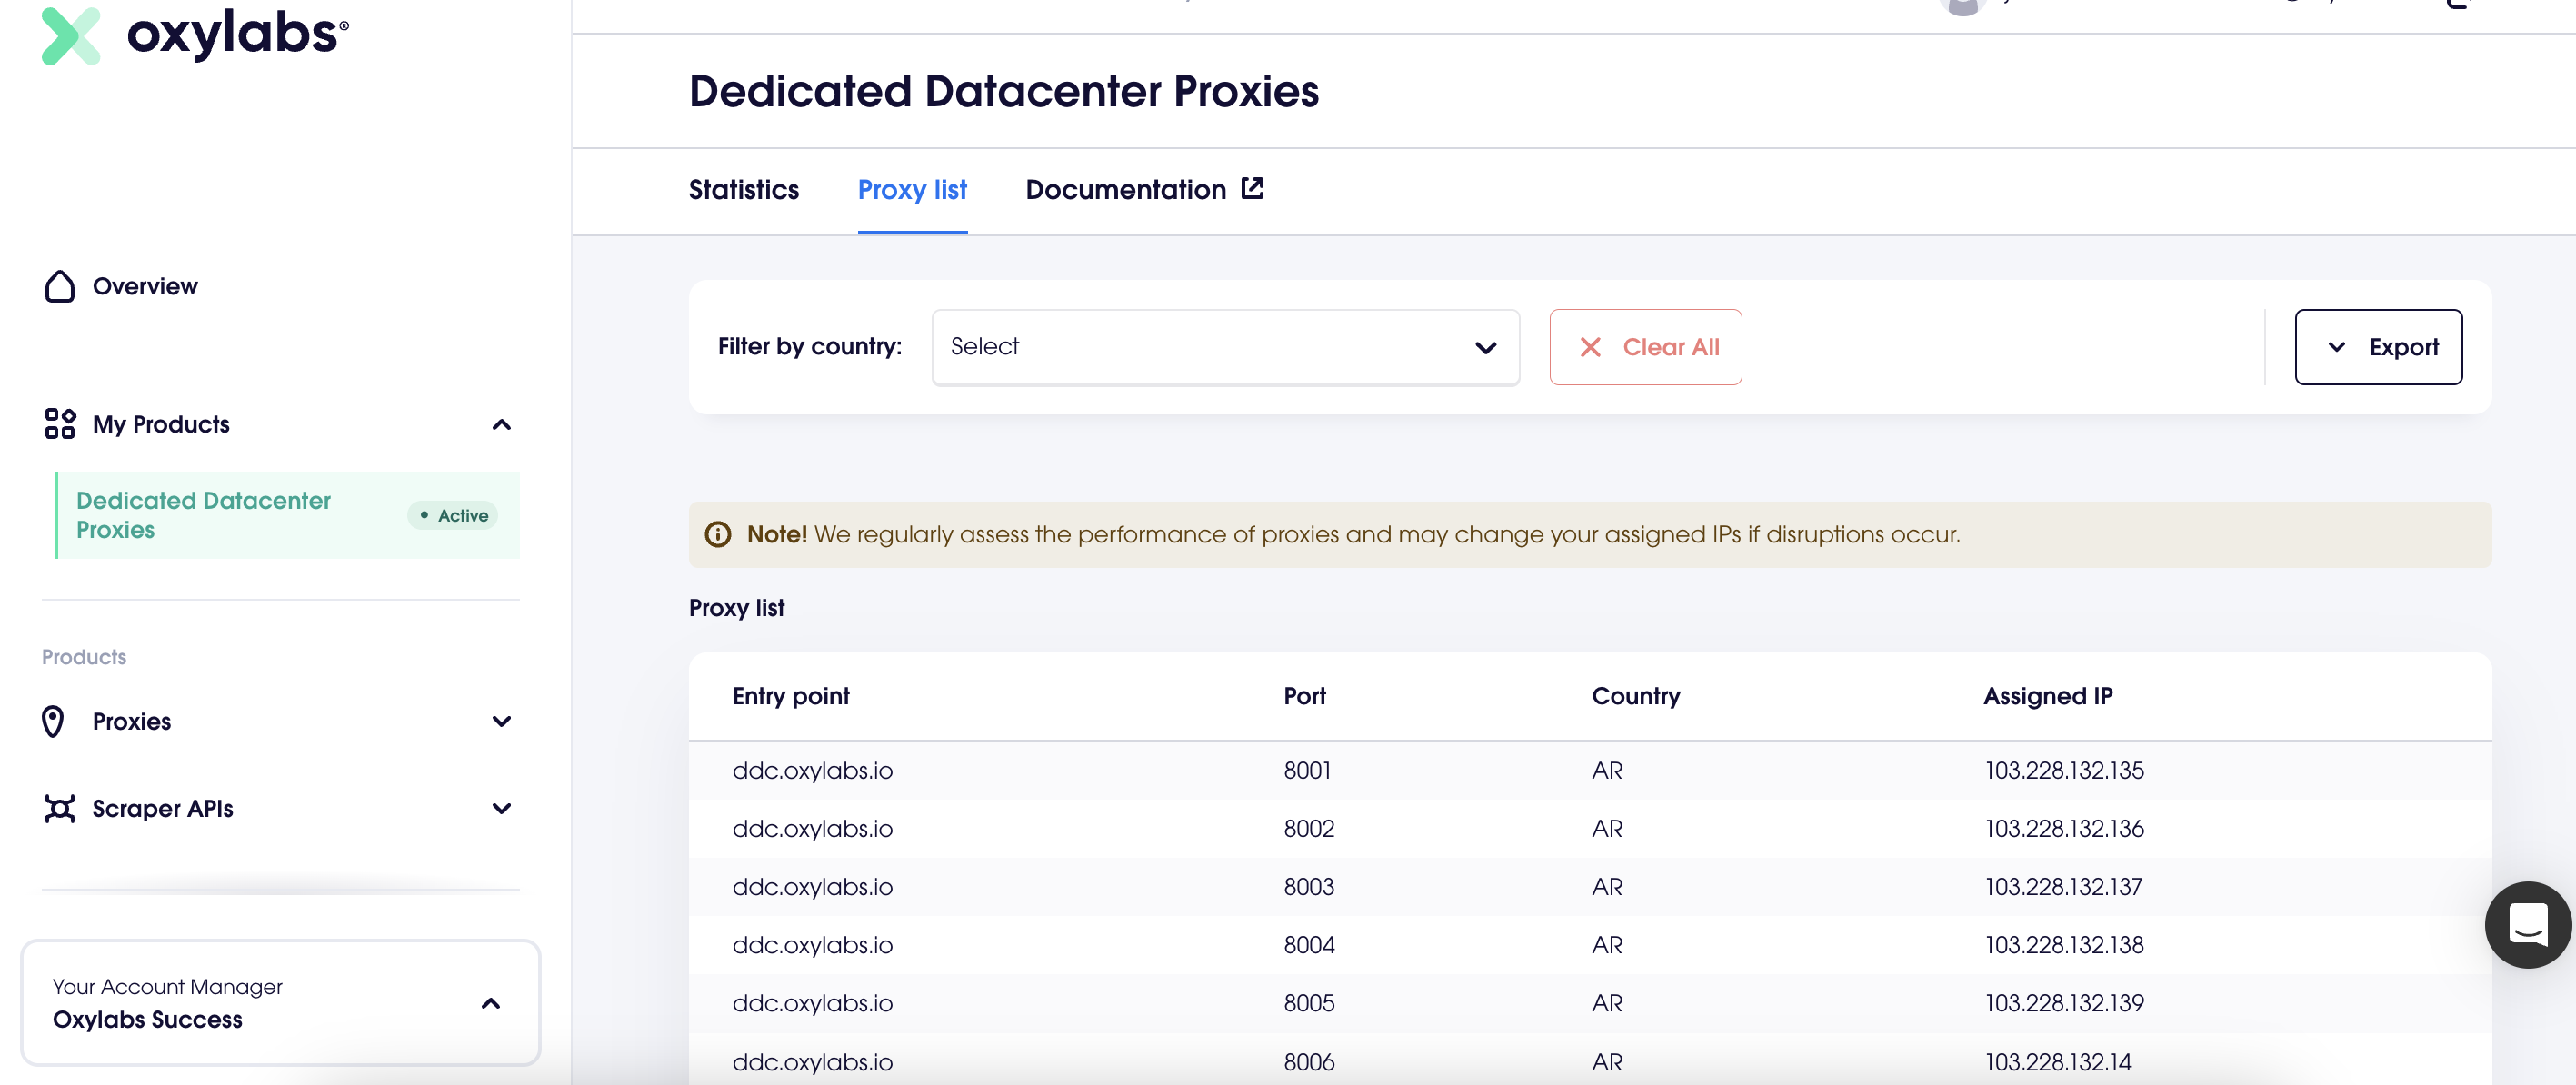Viewport: 2576px width, 1085px height.
Task: Click the Documentation external link icon
Action: click(x=1252, y=188)
